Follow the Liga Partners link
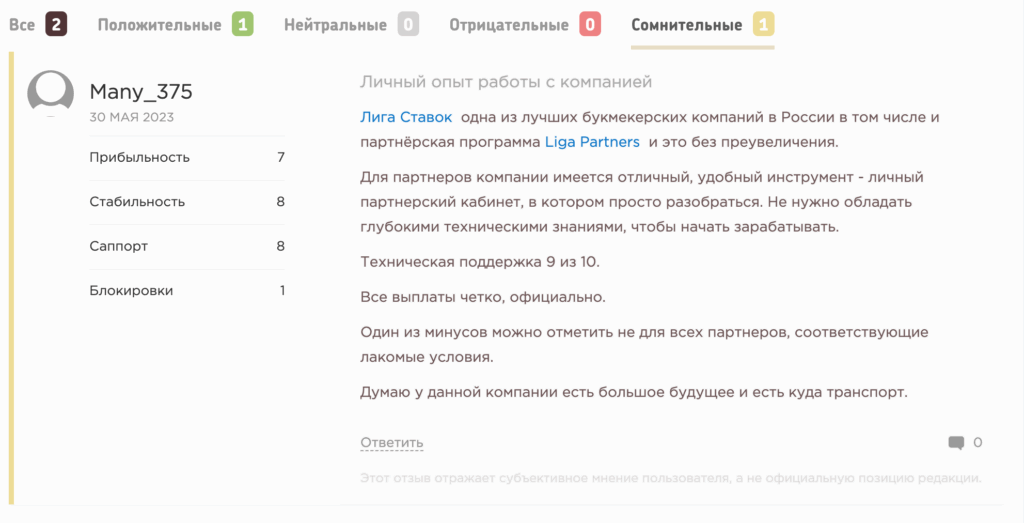 point(592,142)
